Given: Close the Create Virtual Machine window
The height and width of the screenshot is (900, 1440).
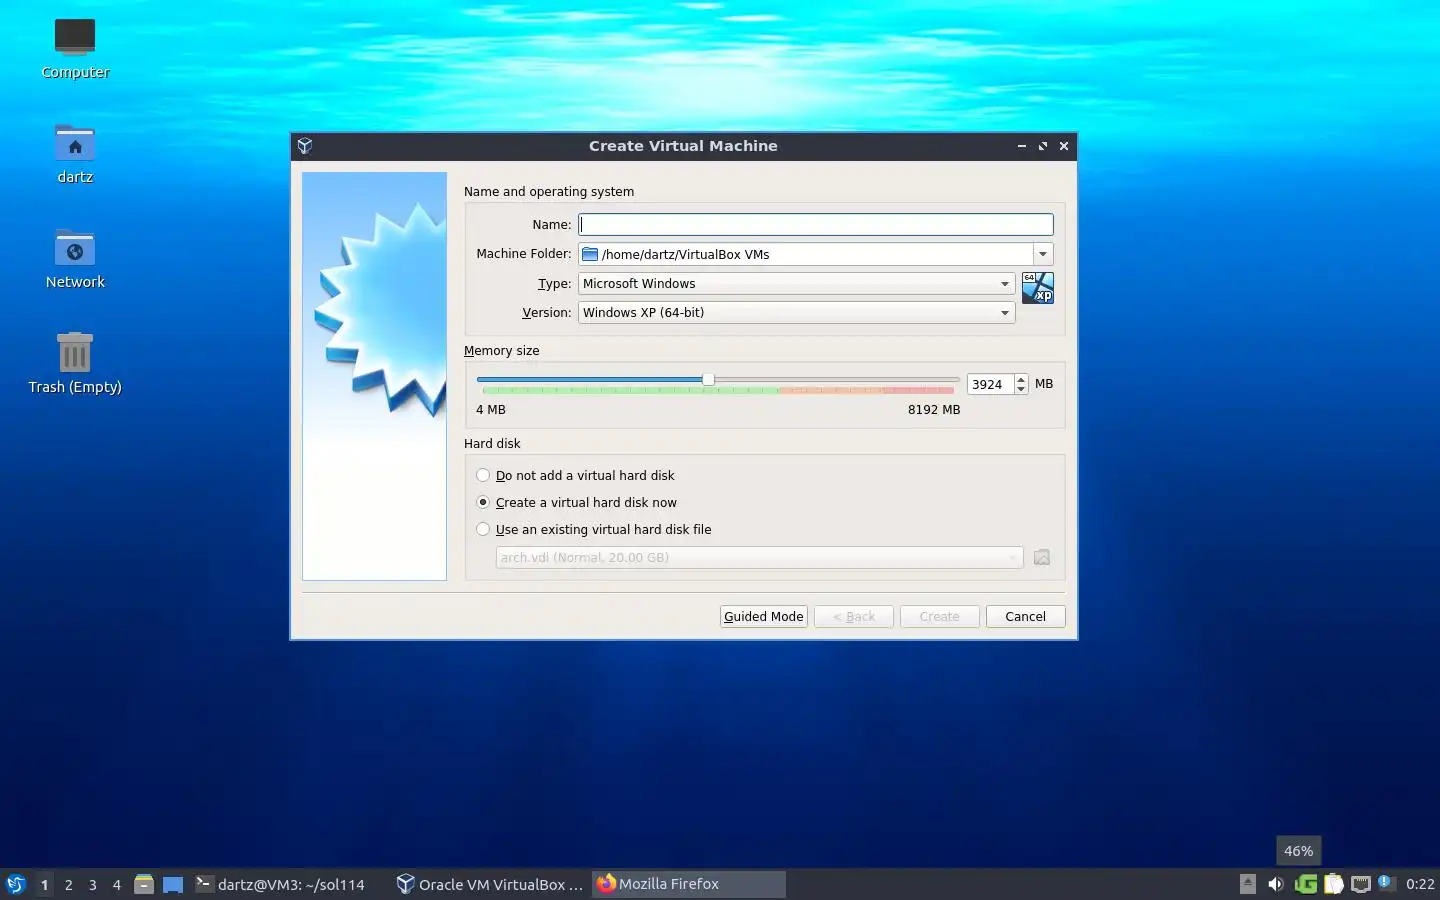Looking at the screenshot, I should (x=1064, y=146).
